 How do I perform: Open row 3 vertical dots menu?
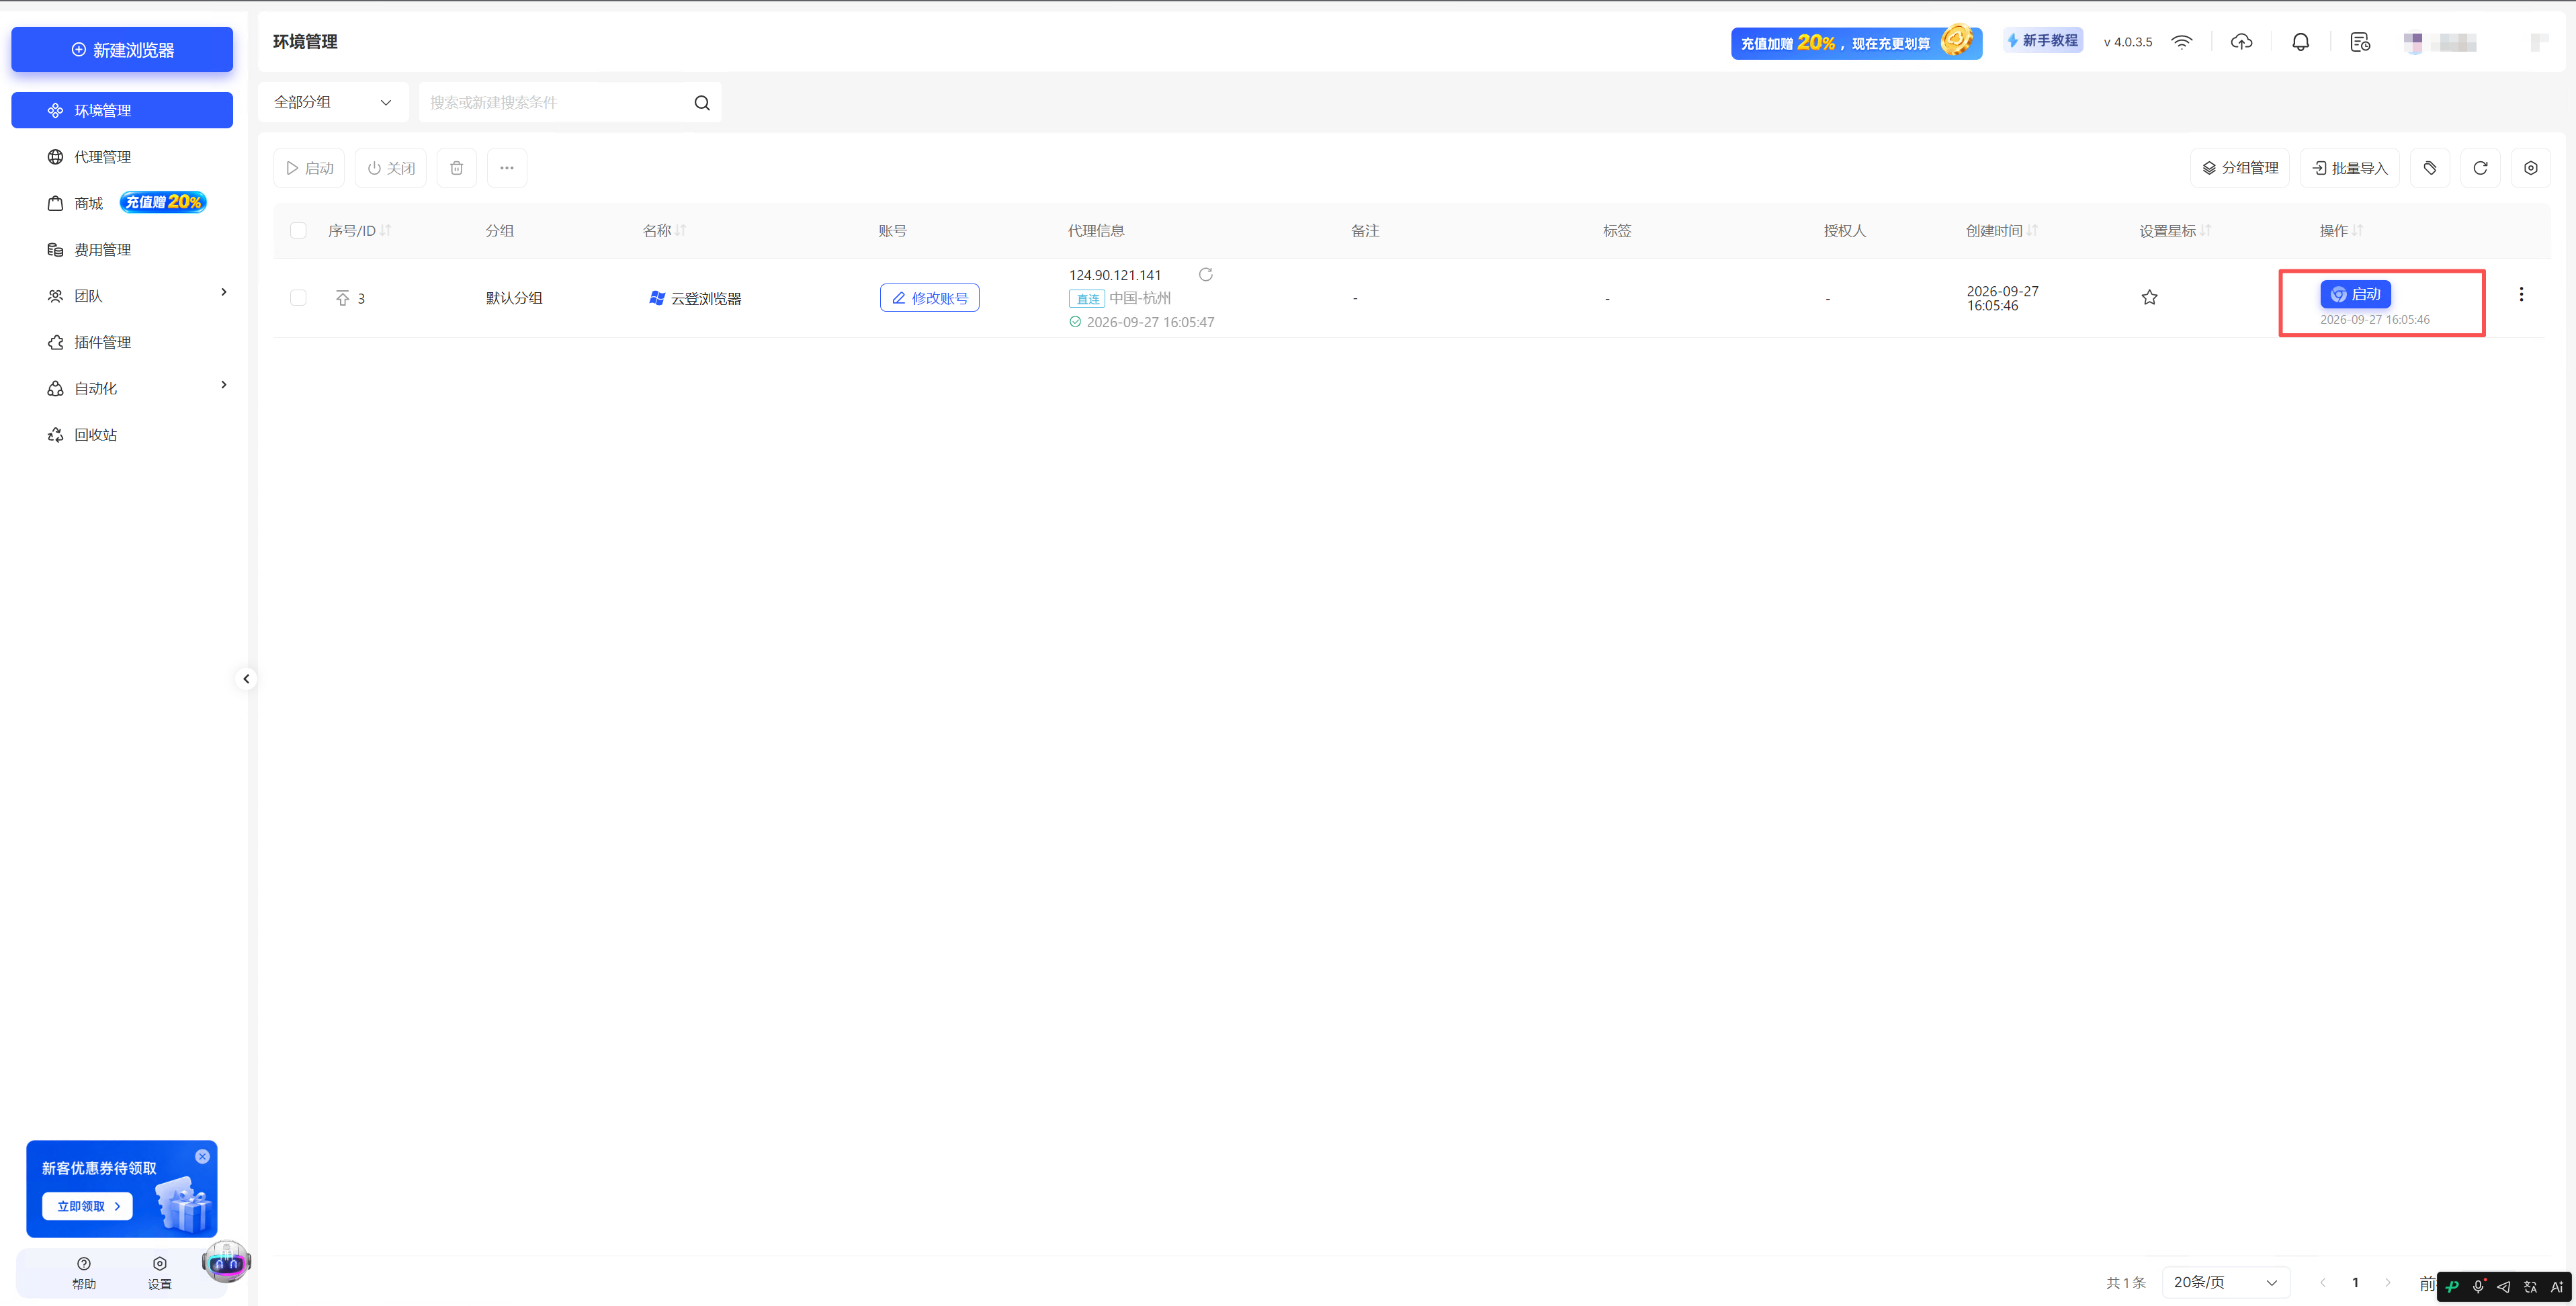2521,294
